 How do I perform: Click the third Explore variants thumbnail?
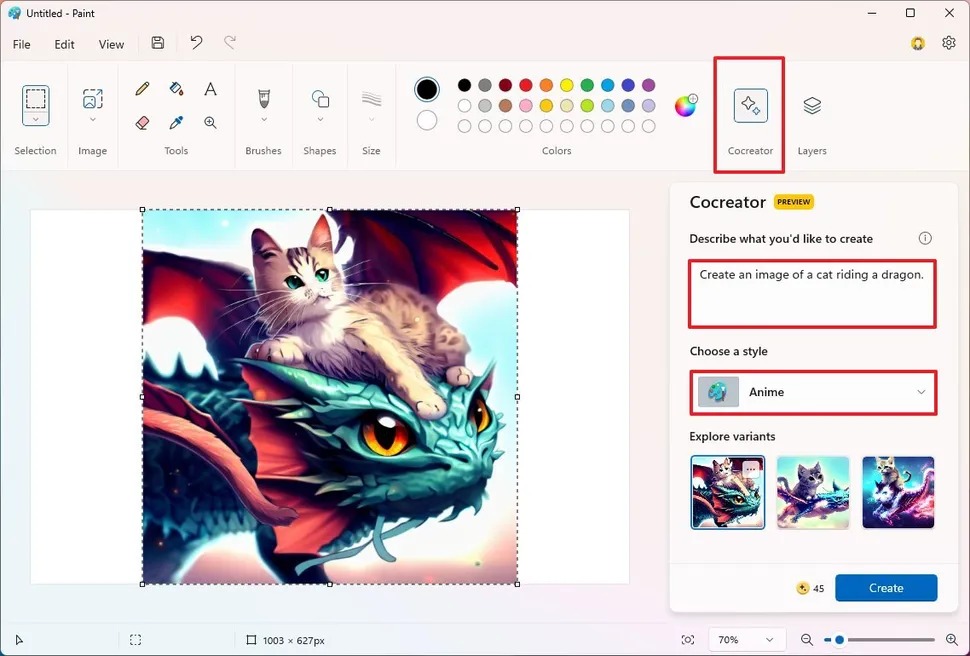(898, 492)
